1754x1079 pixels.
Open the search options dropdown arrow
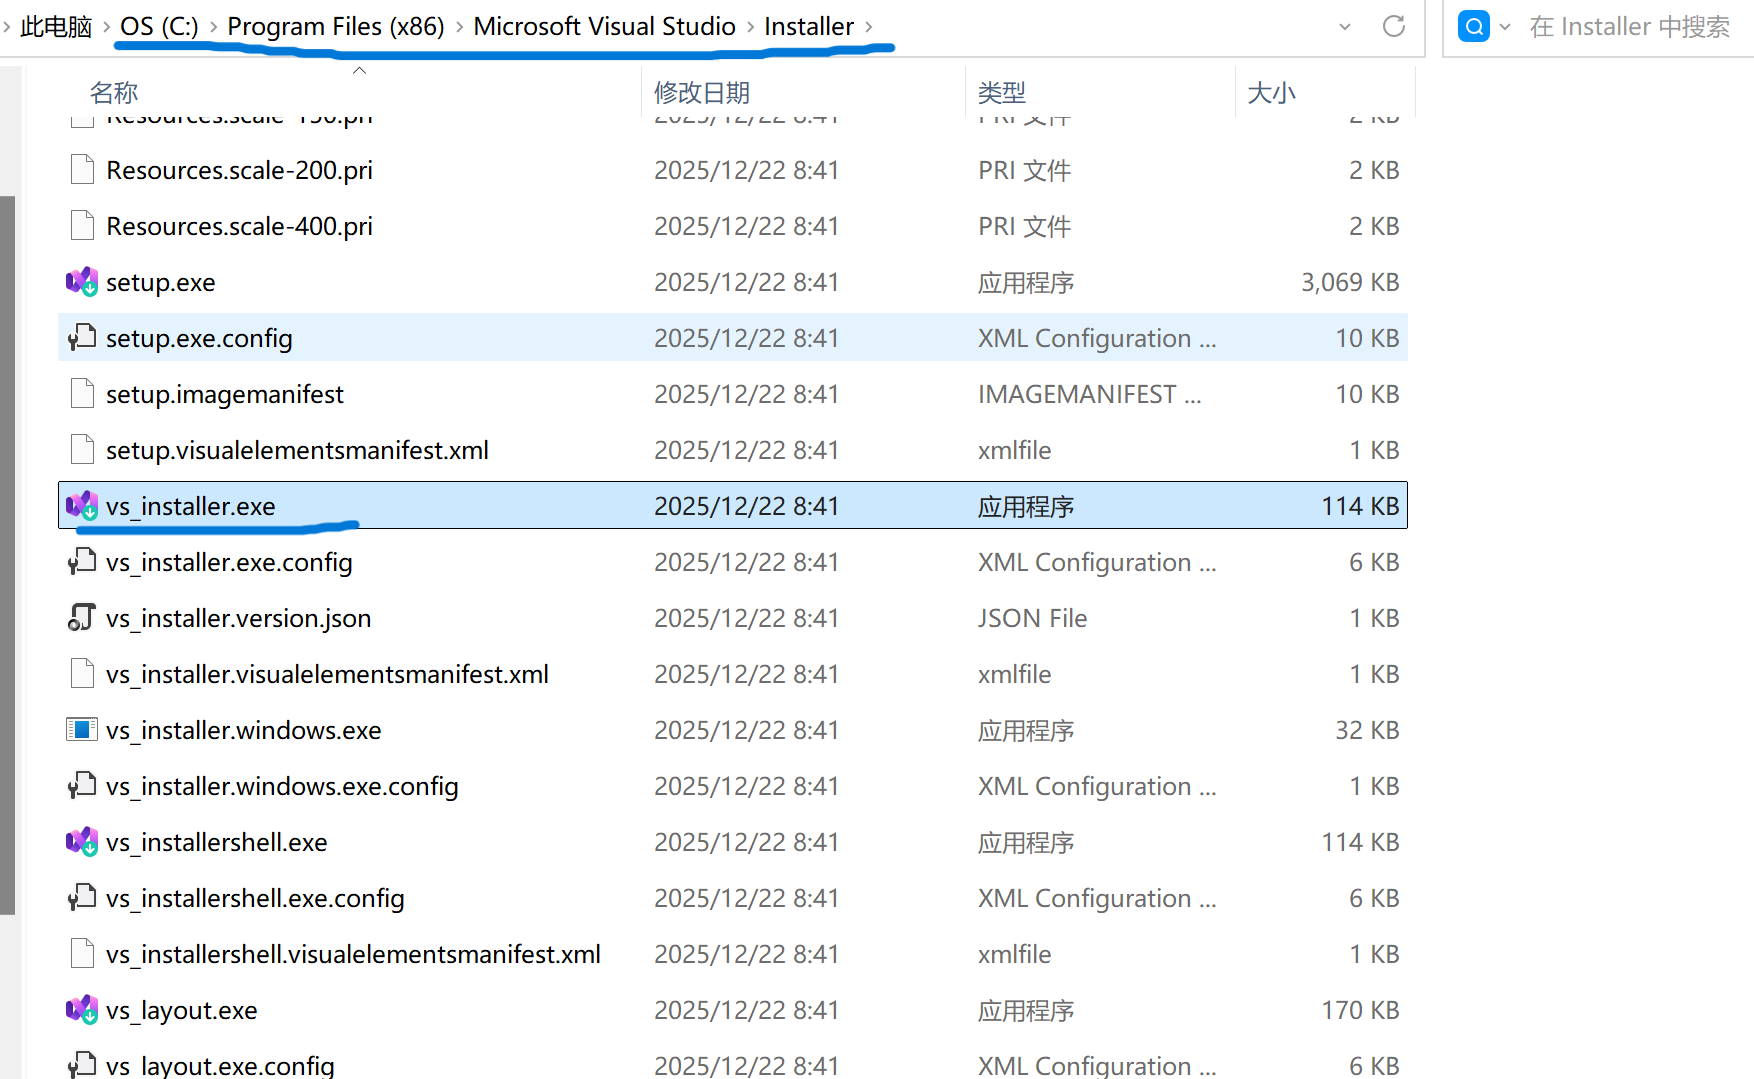[1505, 27]
